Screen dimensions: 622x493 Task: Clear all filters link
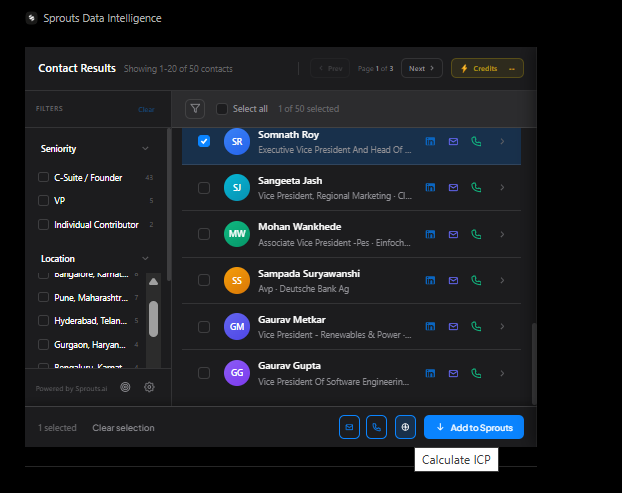click(146, 109)
